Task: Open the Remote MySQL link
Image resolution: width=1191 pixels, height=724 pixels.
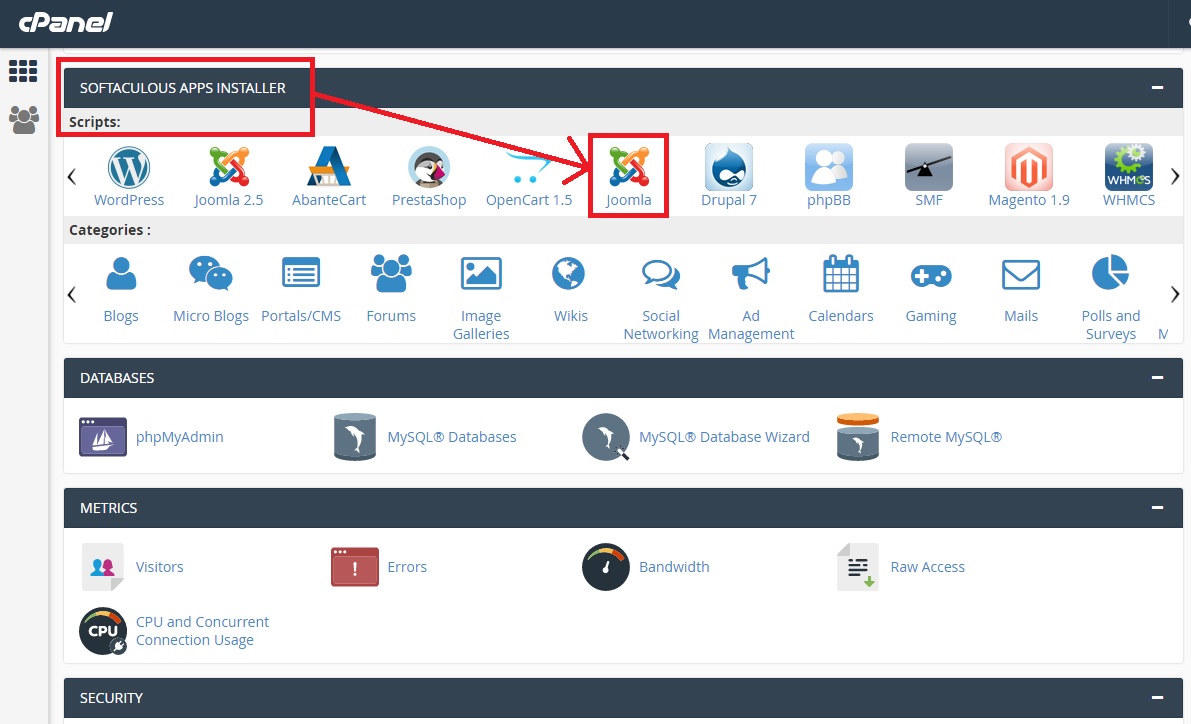Action: (946, 437)
